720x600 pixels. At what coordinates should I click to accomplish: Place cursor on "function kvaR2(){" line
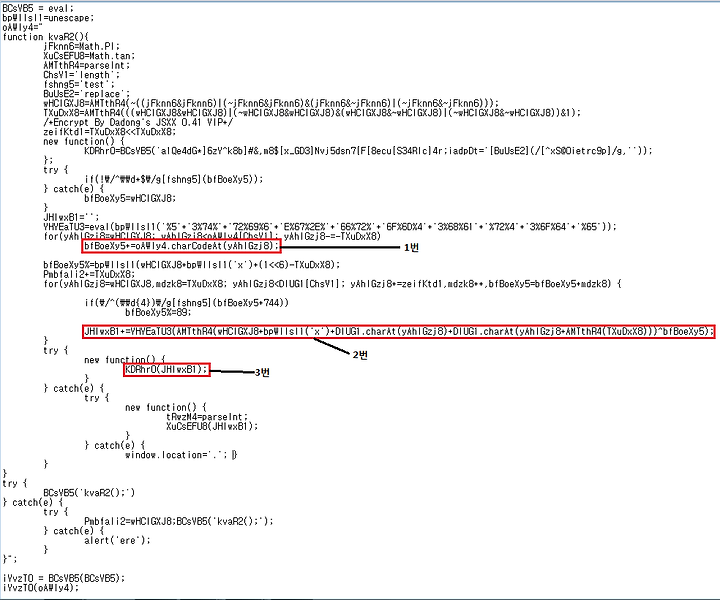click(x=45, y=37)
